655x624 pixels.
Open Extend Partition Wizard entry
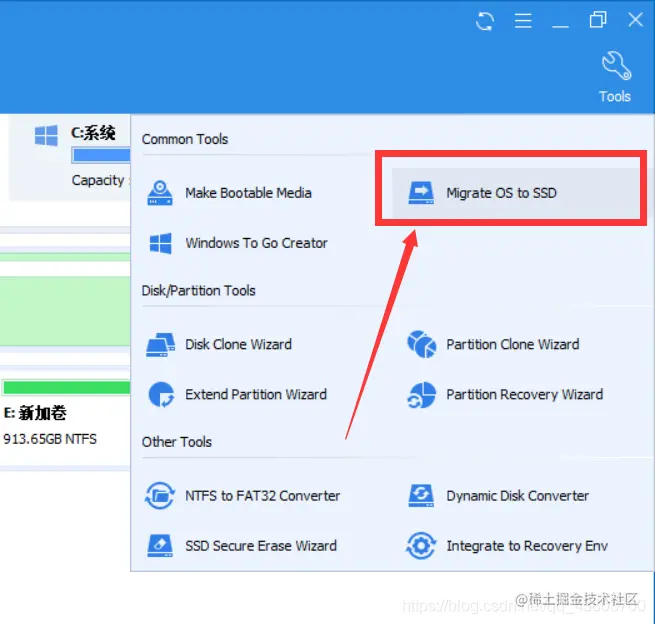(256, 395)
